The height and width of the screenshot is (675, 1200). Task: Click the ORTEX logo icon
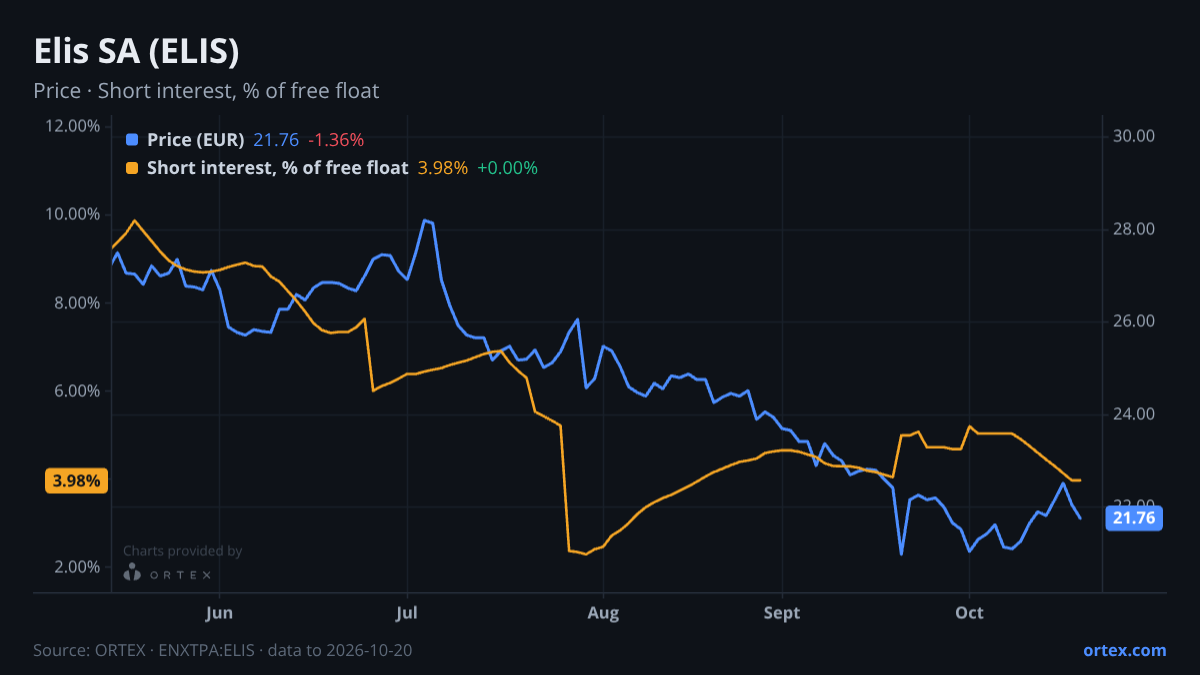coord(132,573)
